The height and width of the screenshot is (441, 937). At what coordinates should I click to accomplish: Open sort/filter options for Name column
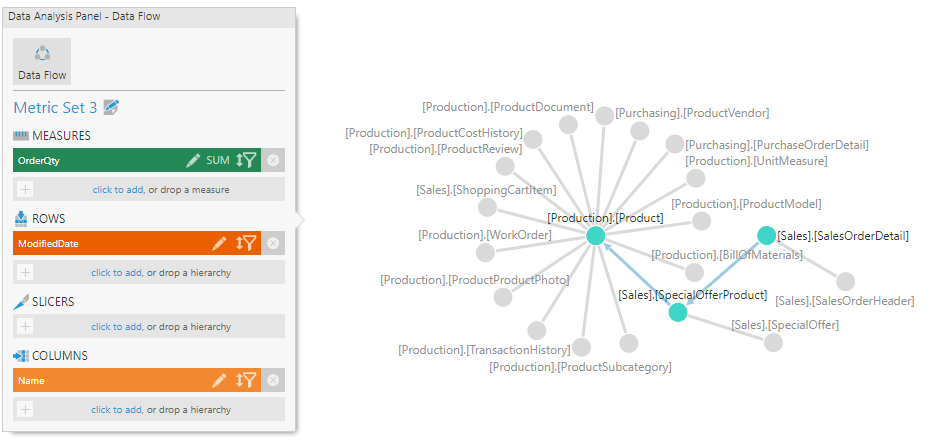tap(246, 380)
